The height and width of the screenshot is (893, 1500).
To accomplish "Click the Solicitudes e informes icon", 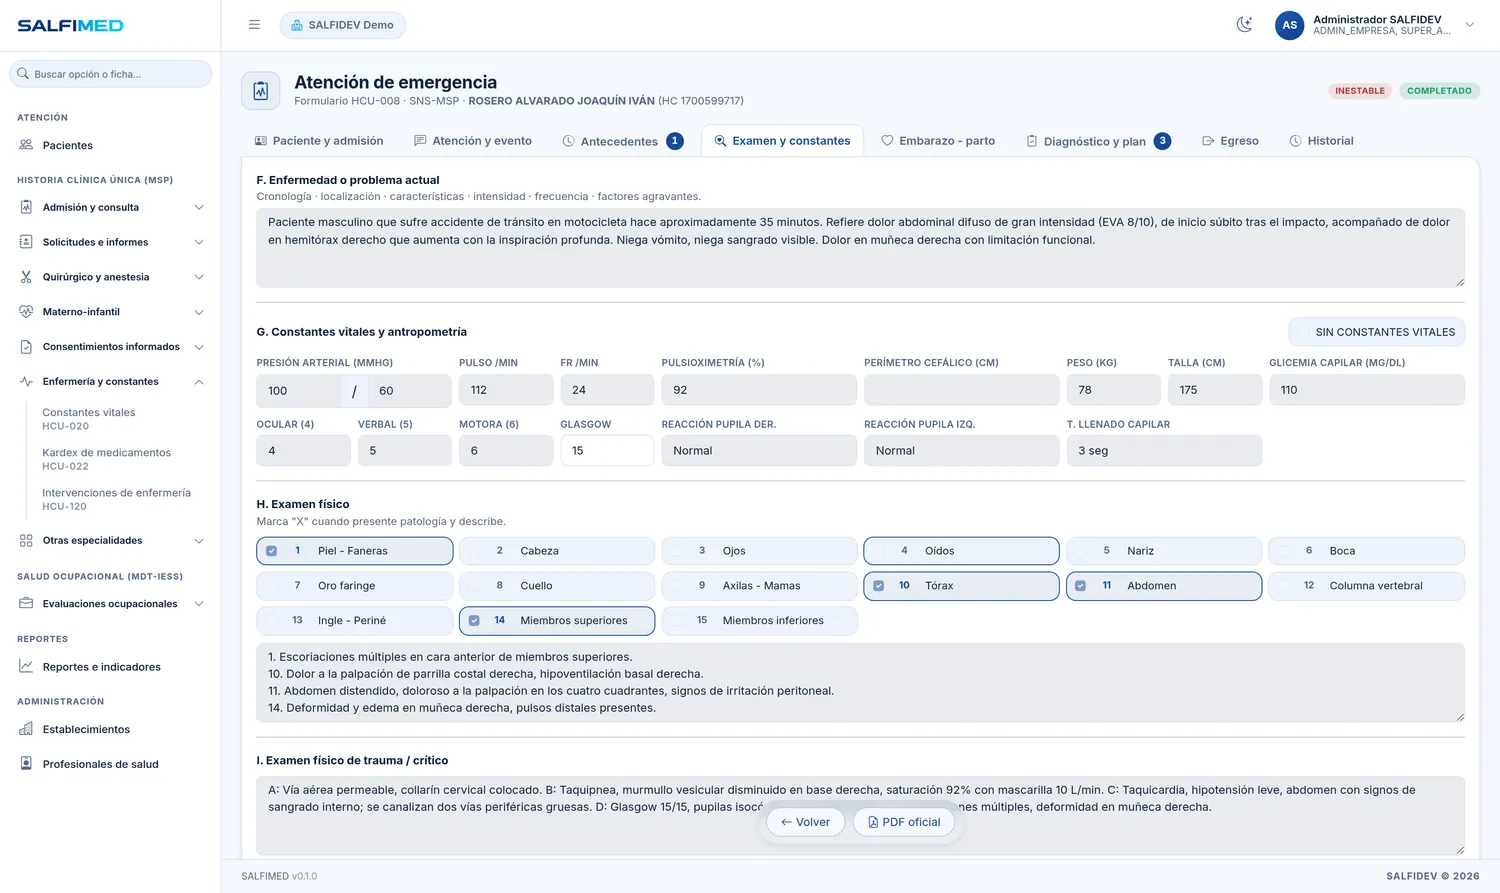I will [x=26, y=242].
